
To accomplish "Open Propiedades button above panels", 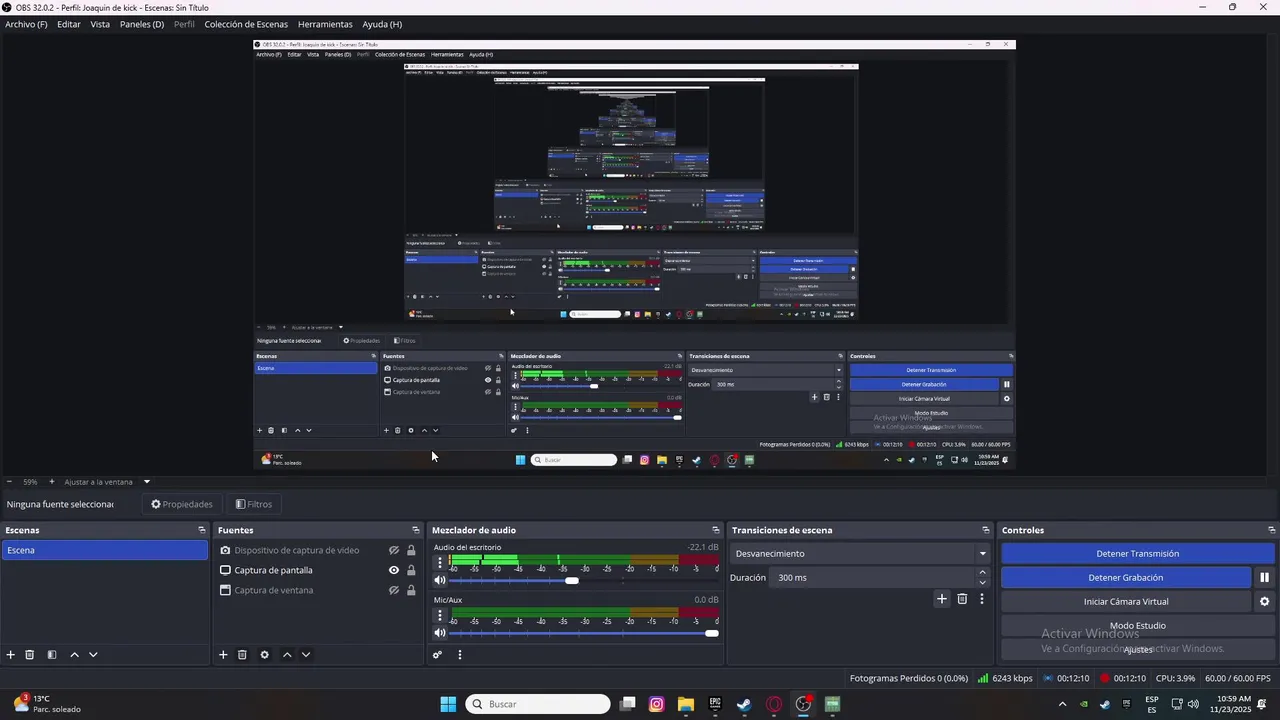I will click(182, 504).
